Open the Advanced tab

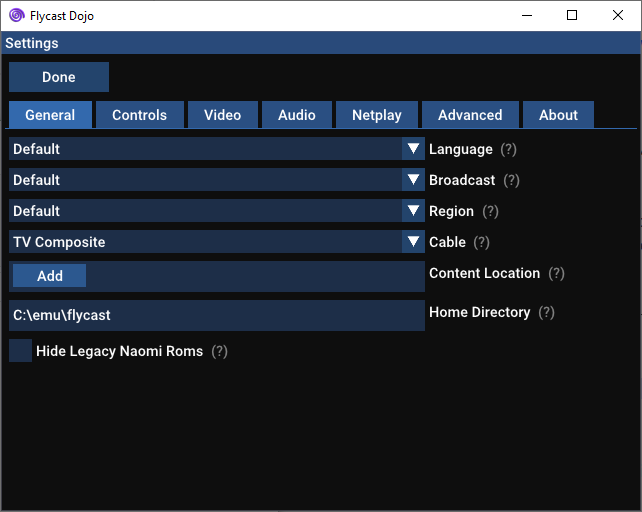470,115
